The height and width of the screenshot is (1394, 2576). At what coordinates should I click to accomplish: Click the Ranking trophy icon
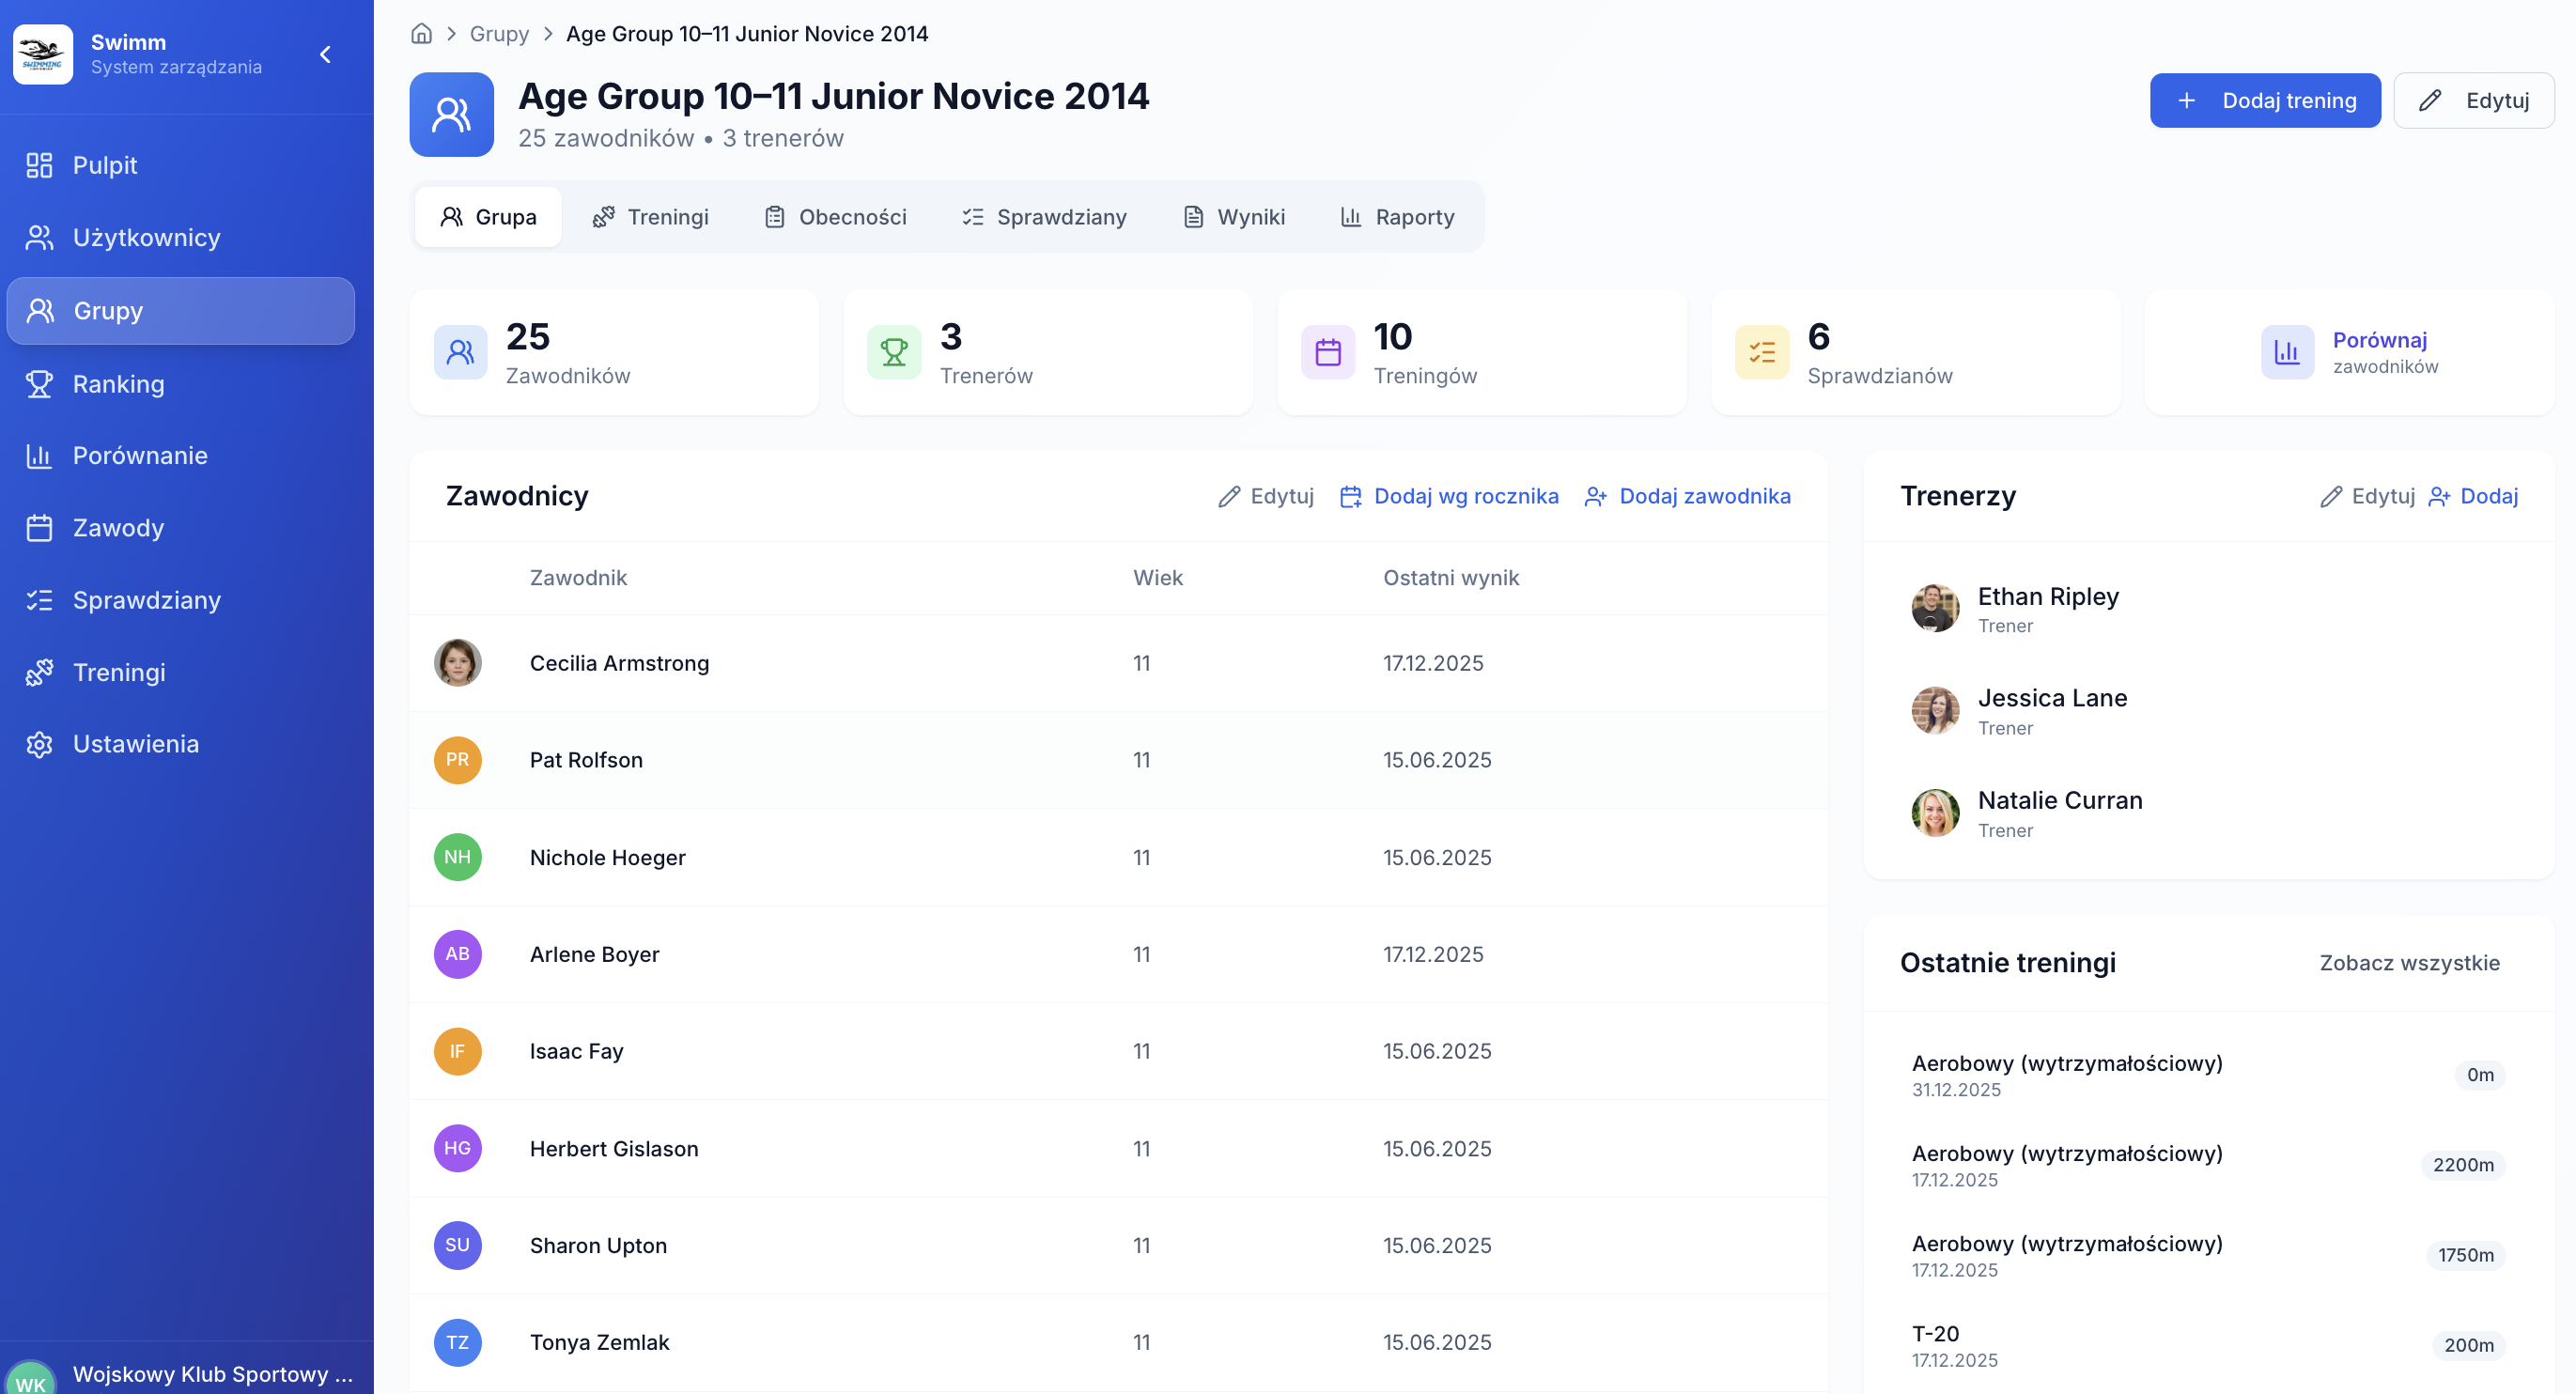pos(39,383)
